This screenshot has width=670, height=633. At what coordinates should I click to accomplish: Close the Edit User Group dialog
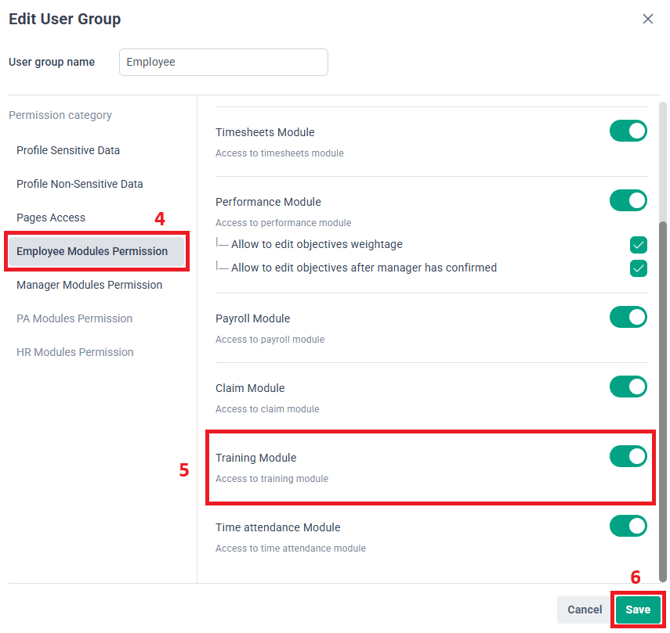(648, 19)
